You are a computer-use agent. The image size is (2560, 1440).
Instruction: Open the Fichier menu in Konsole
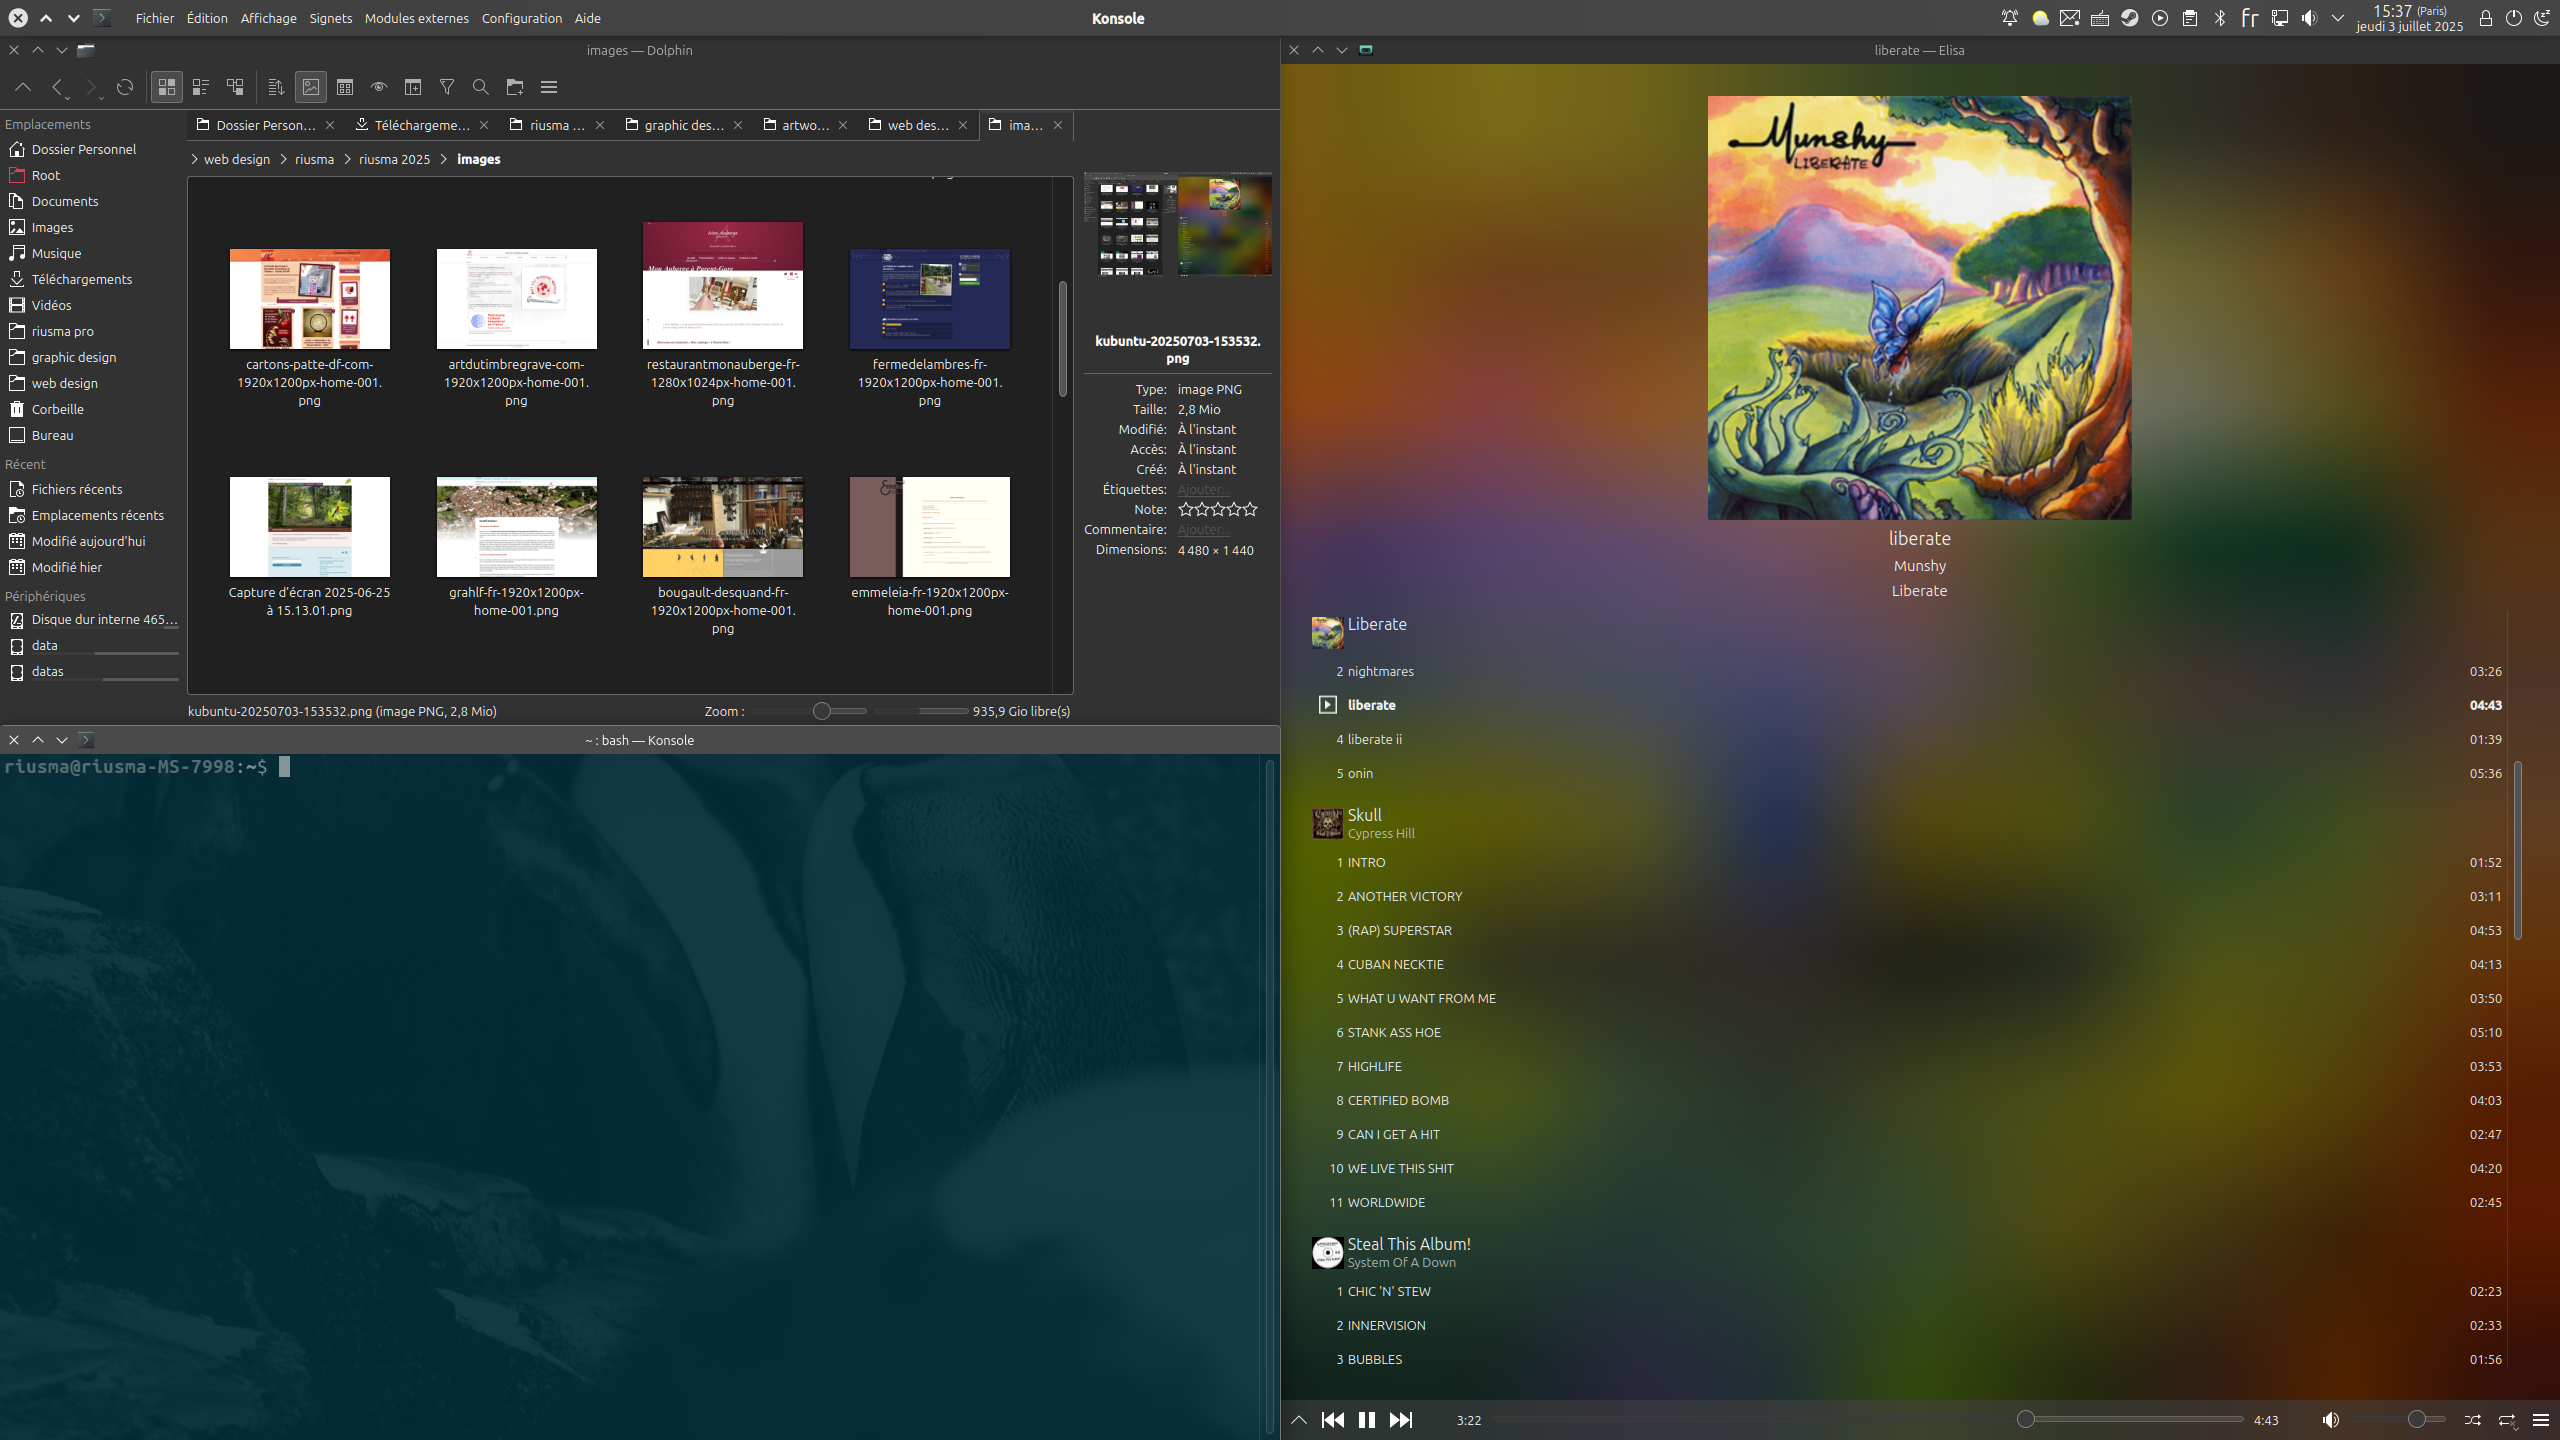(x=155, y=18)
